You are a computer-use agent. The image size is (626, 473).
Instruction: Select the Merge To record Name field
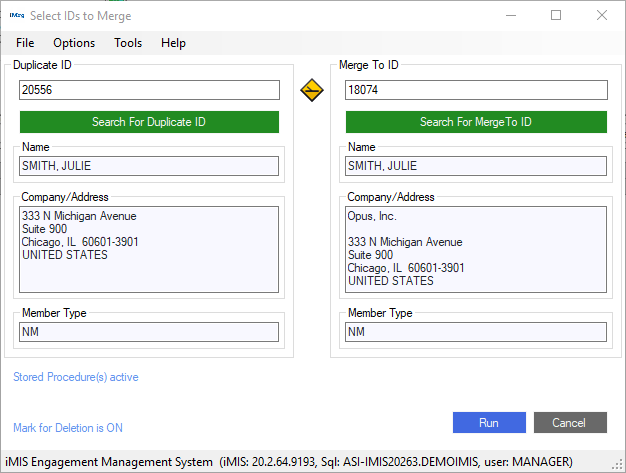click(476, 166)
